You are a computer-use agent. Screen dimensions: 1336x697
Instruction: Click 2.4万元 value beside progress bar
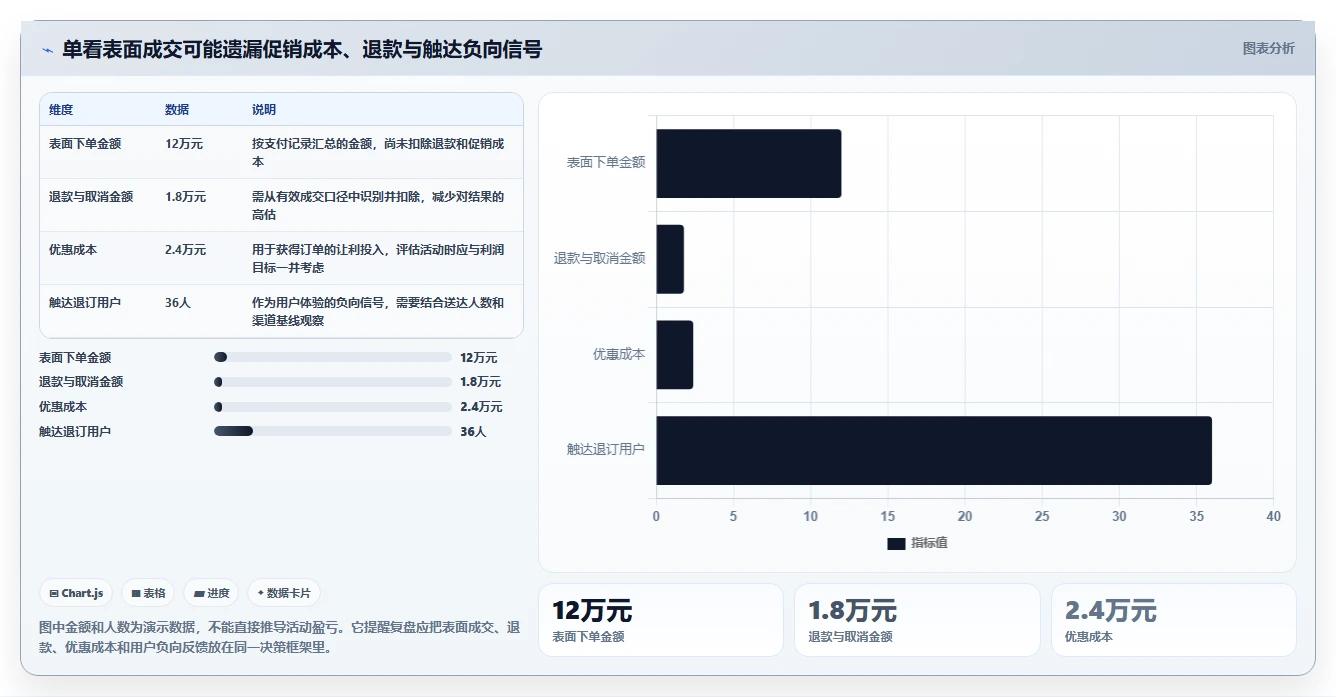(x=481, y=407)
